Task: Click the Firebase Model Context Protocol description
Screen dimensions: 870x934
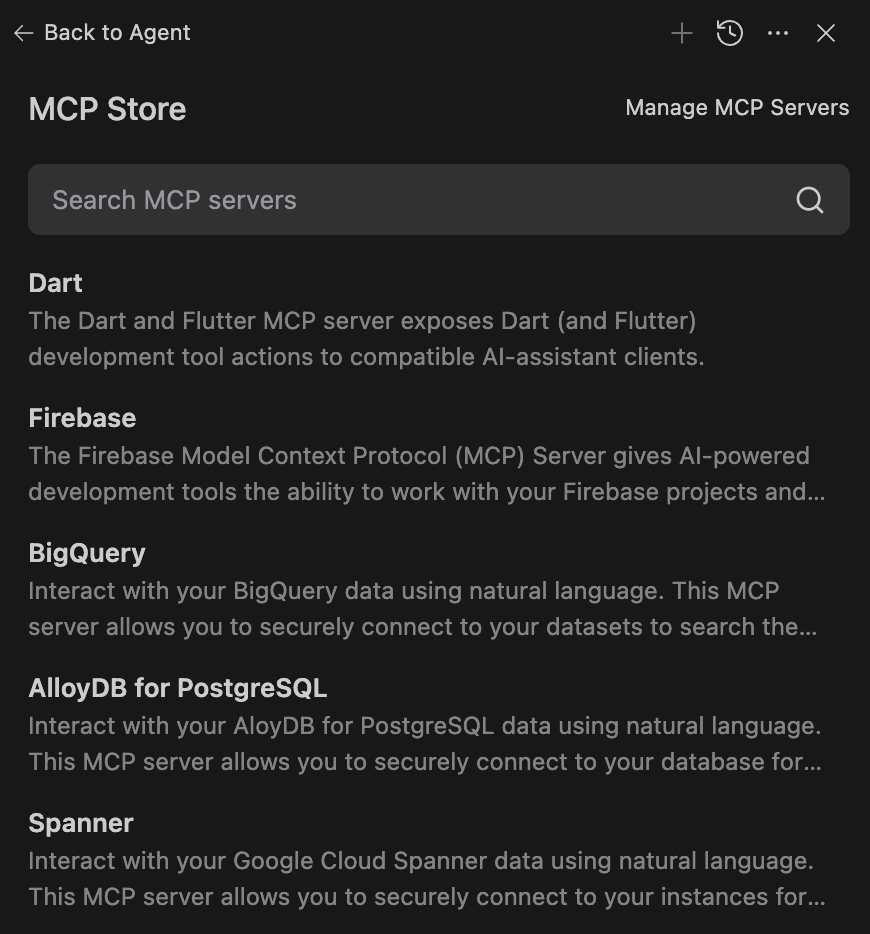Action: (420, 474)
